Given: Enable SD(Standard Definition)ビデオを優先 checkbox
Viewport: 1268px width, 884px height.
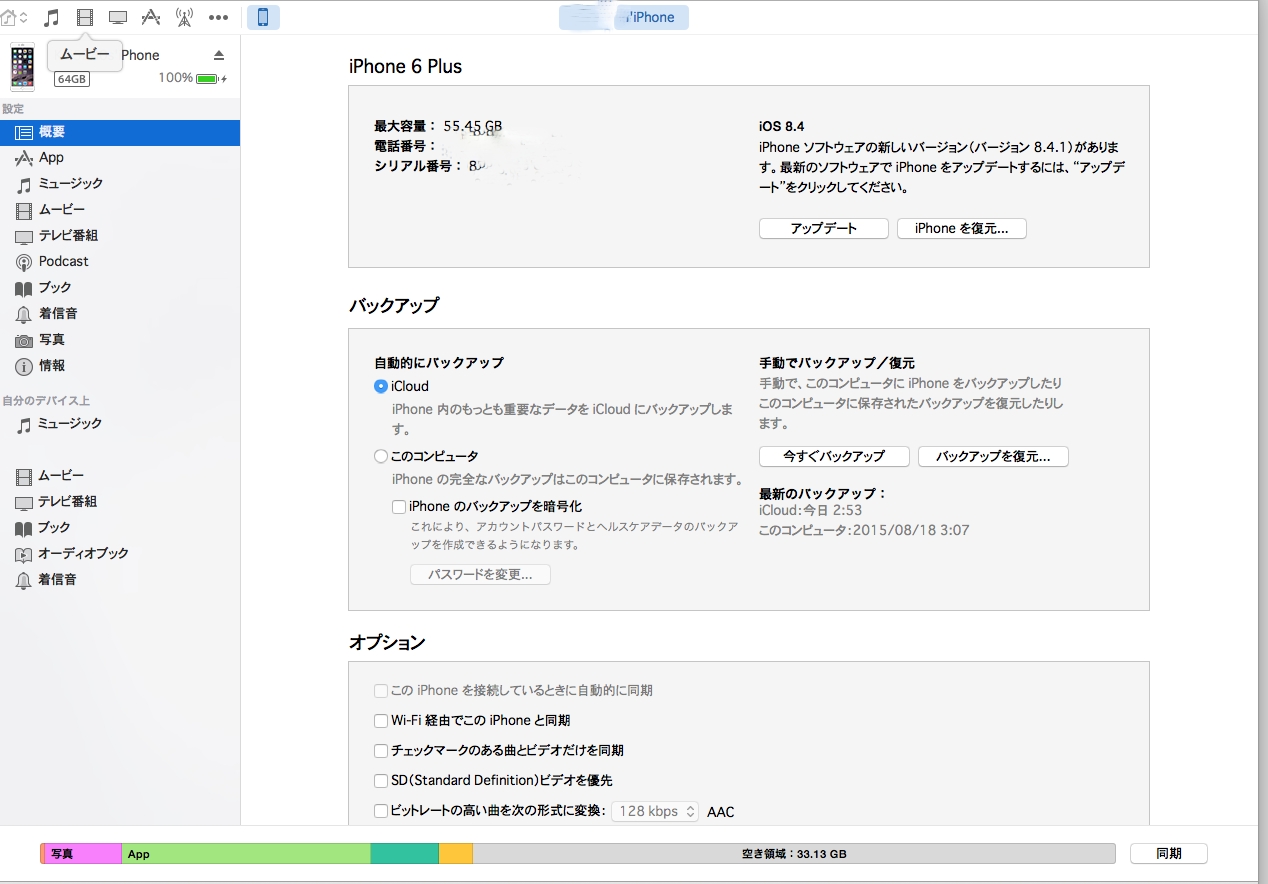Looking at the screenshot, I should (x=381, y=781).
